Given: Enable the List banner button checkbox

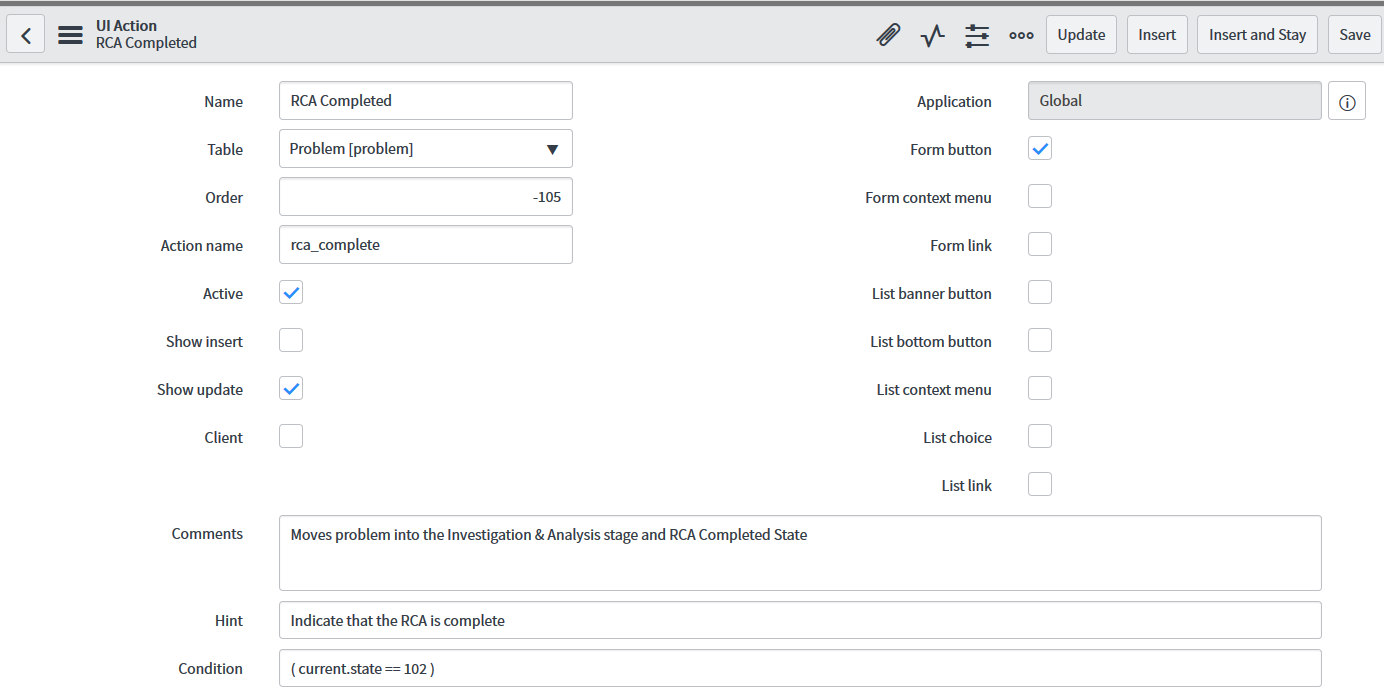Looking at the screenshot, I should pyautogui.click(x=1040, y=293).
